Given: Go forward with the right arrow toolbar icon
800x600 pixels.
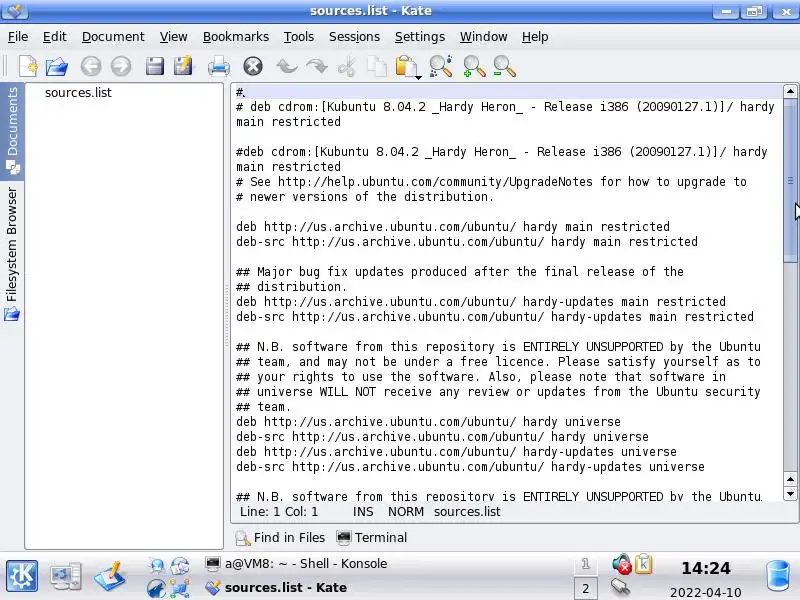Looking at the screenshot, I should point(121,66).
